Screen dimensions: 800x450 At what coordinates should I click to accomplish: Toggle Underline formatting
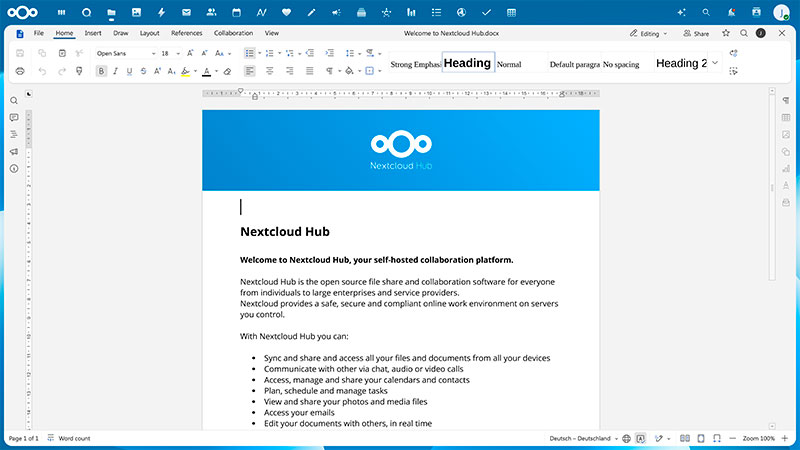tap(129, 71)
